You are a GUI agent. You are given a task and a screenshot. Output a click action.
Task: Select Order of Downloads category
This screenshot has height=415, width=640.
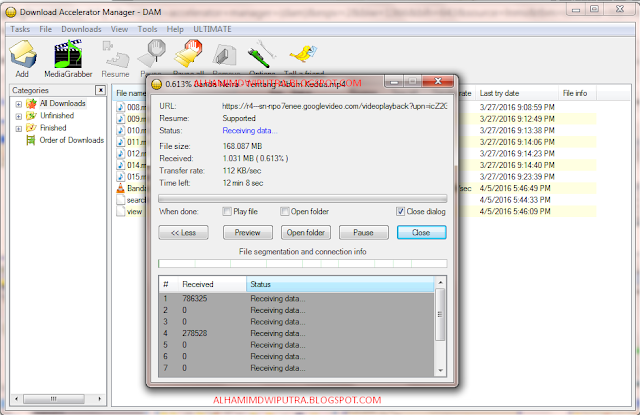[71, 140]
